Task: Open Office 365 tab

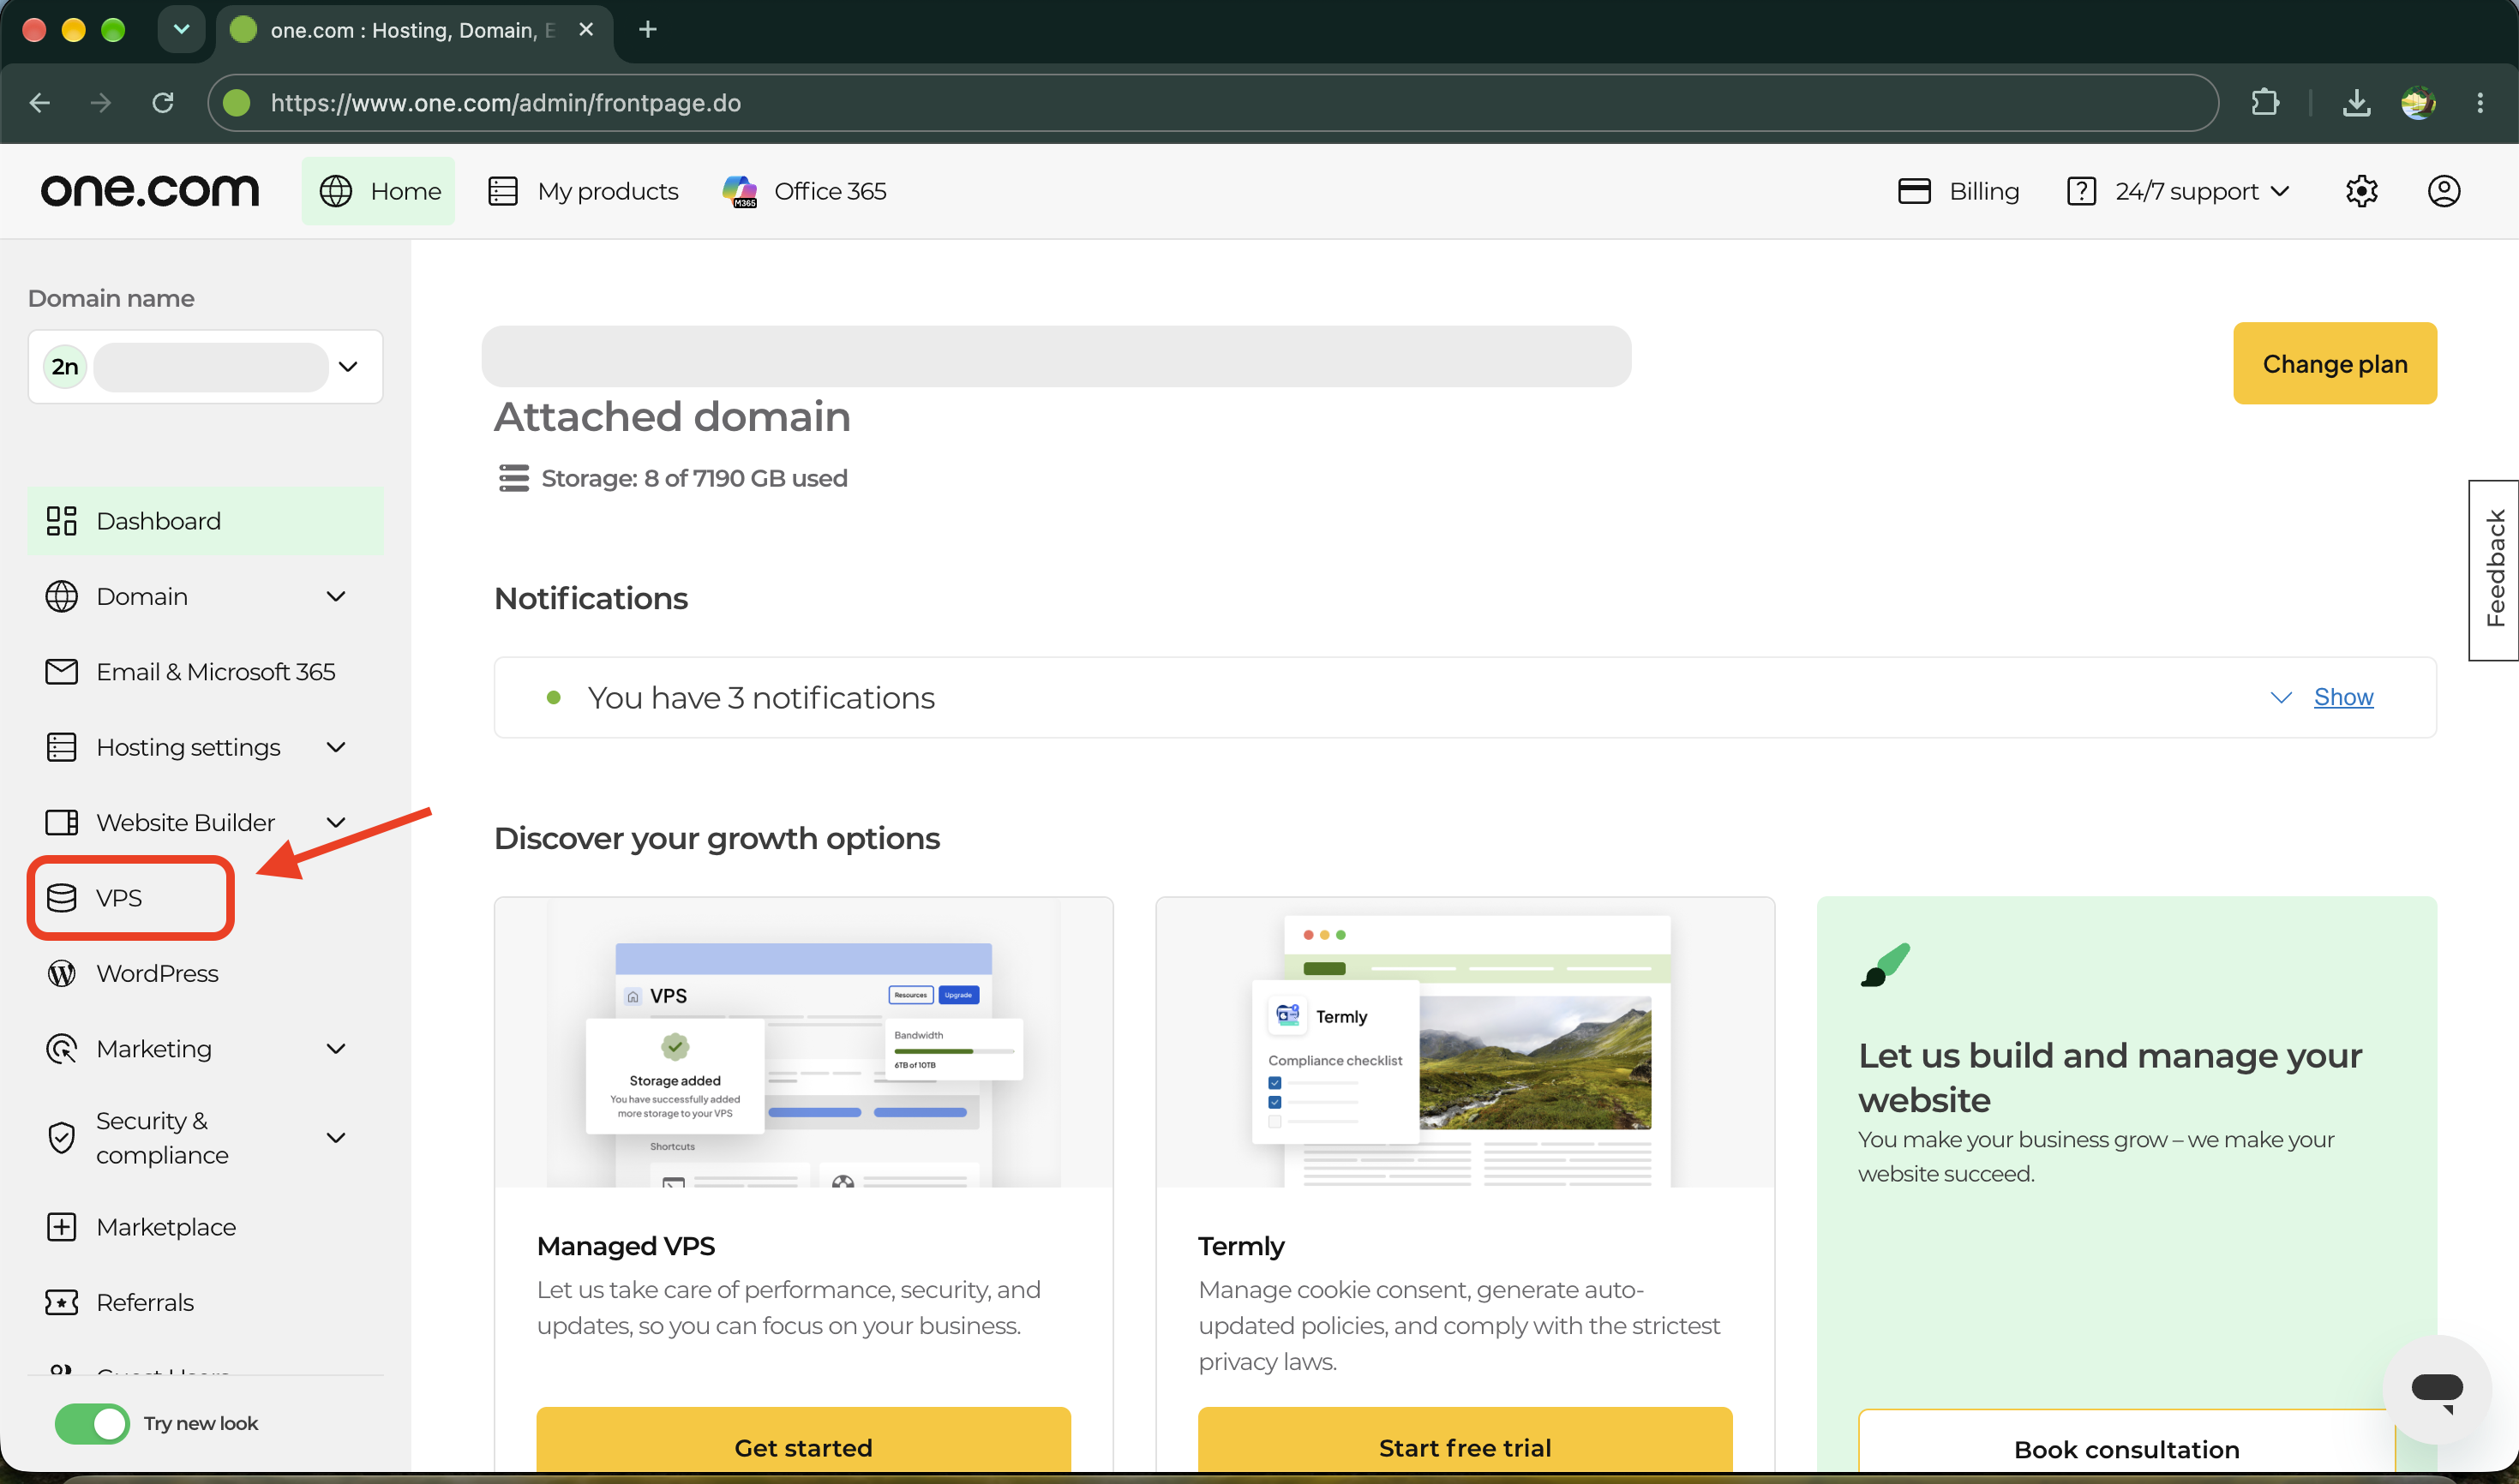Action: tap(805, 191)
